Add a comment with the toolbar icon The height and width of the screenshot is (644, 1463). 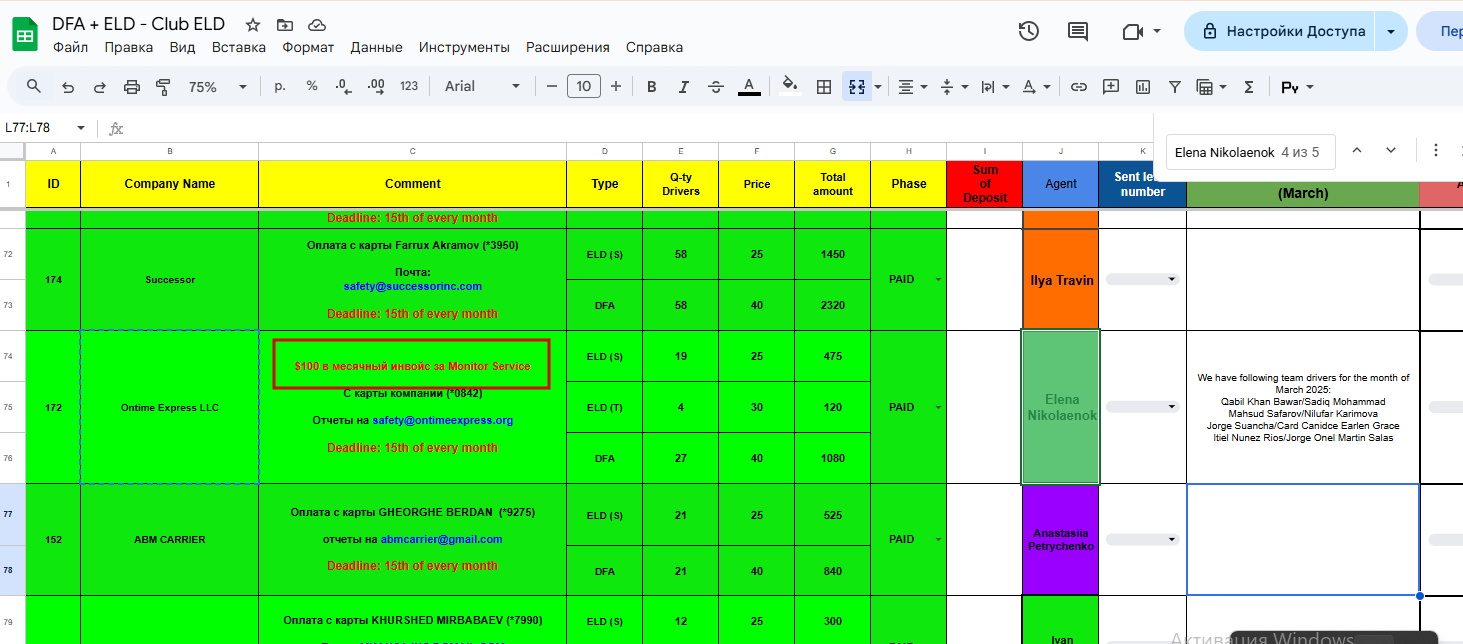click(x=1110, y=87)
